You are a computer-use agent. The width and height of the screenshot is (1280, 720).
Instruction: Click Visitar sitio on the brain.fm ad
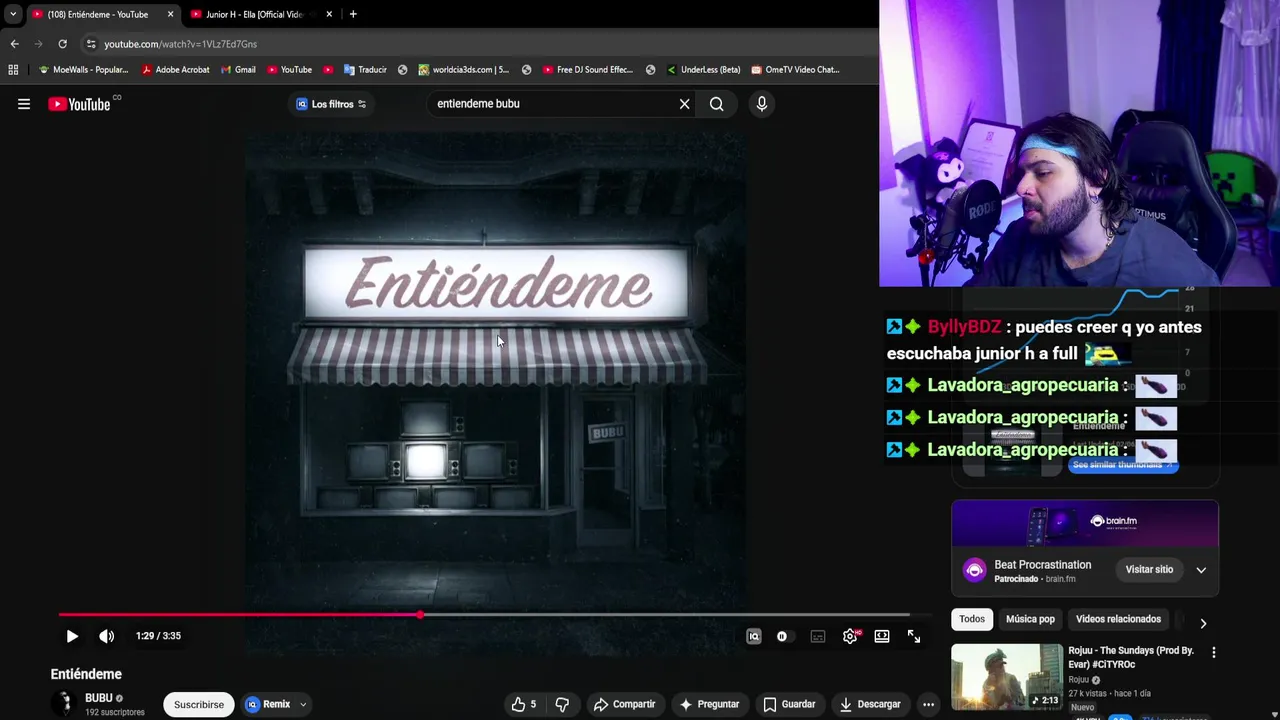coord(1149,570)
